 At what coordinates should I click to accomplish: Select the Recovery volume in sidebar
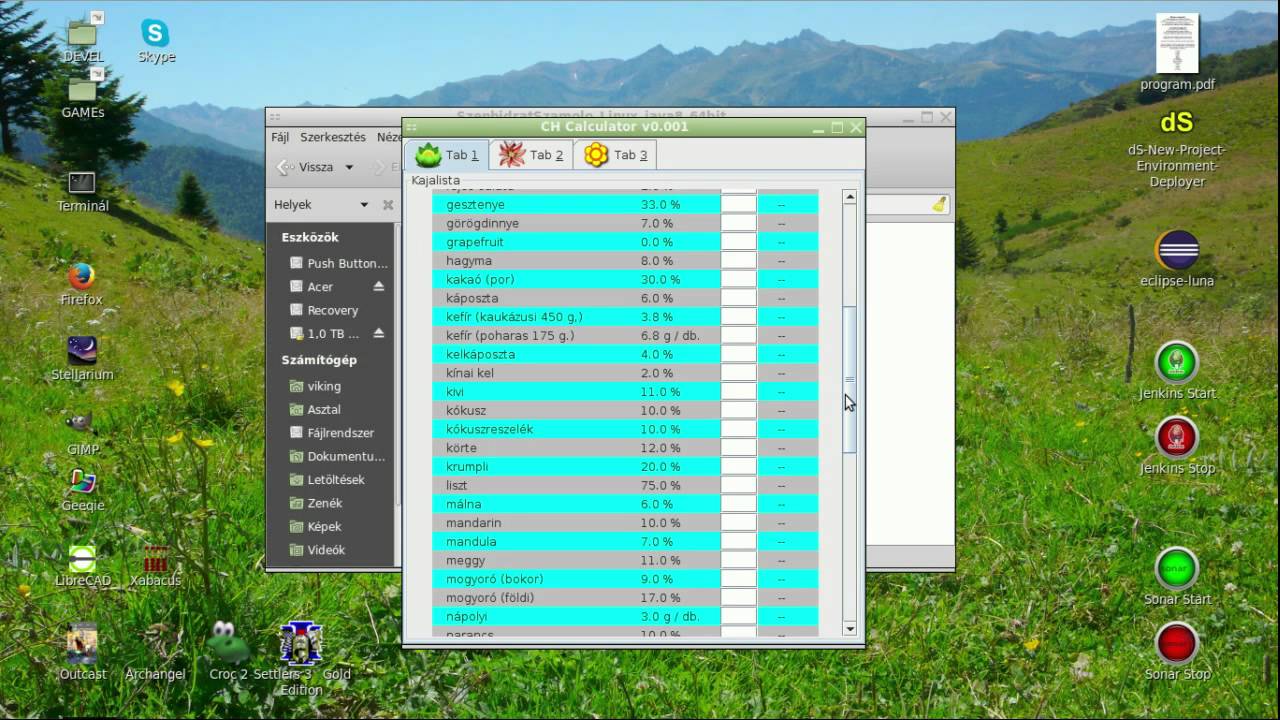(x=324, y=310)
